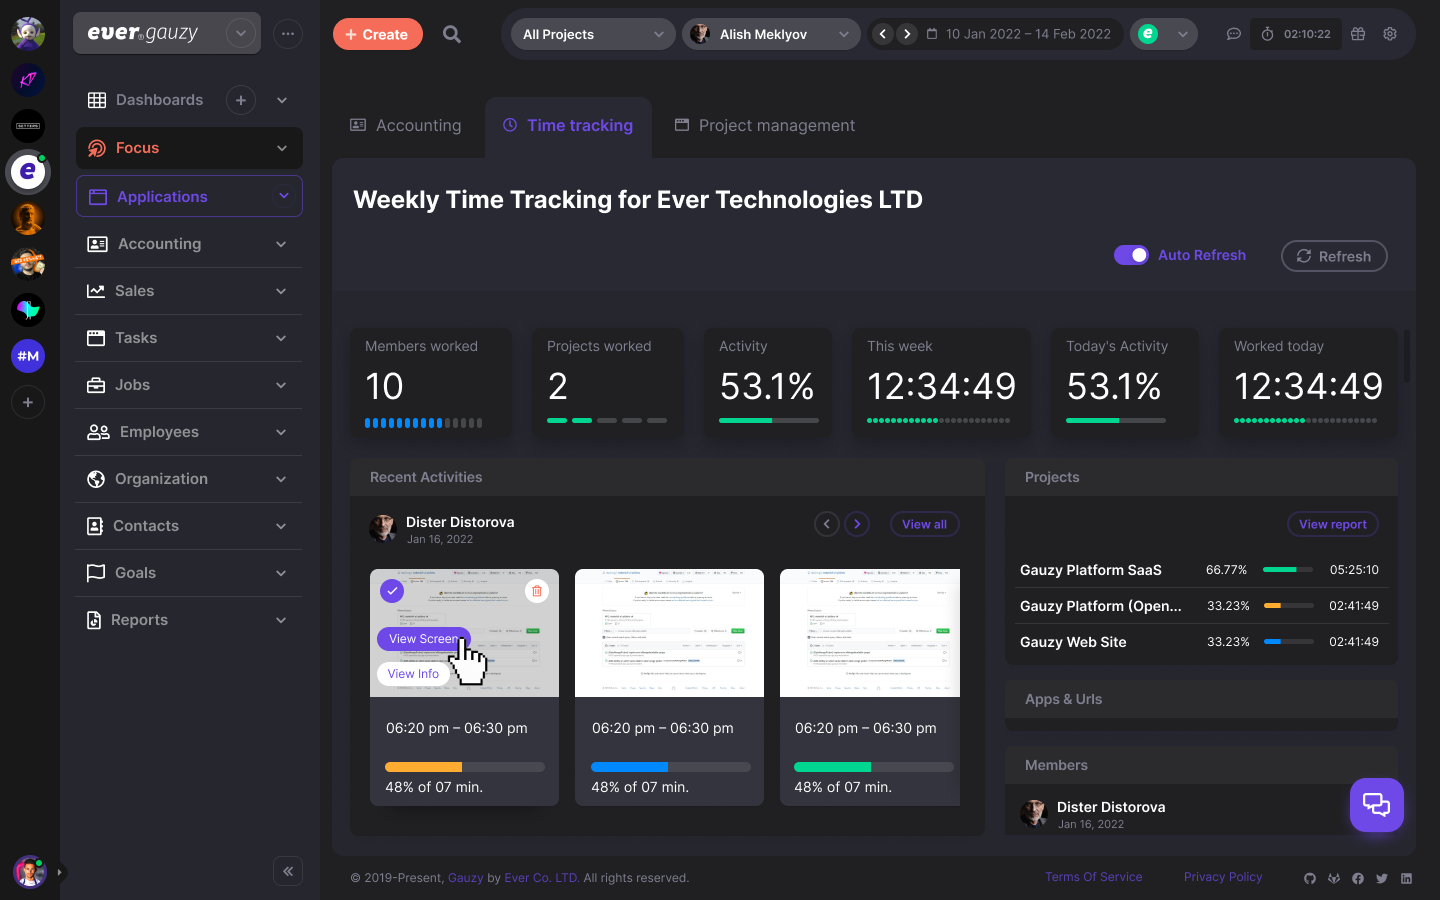Click the chat bubble widget in the bottom corner
The image size is (1440, 900).
coord(1376,805)
